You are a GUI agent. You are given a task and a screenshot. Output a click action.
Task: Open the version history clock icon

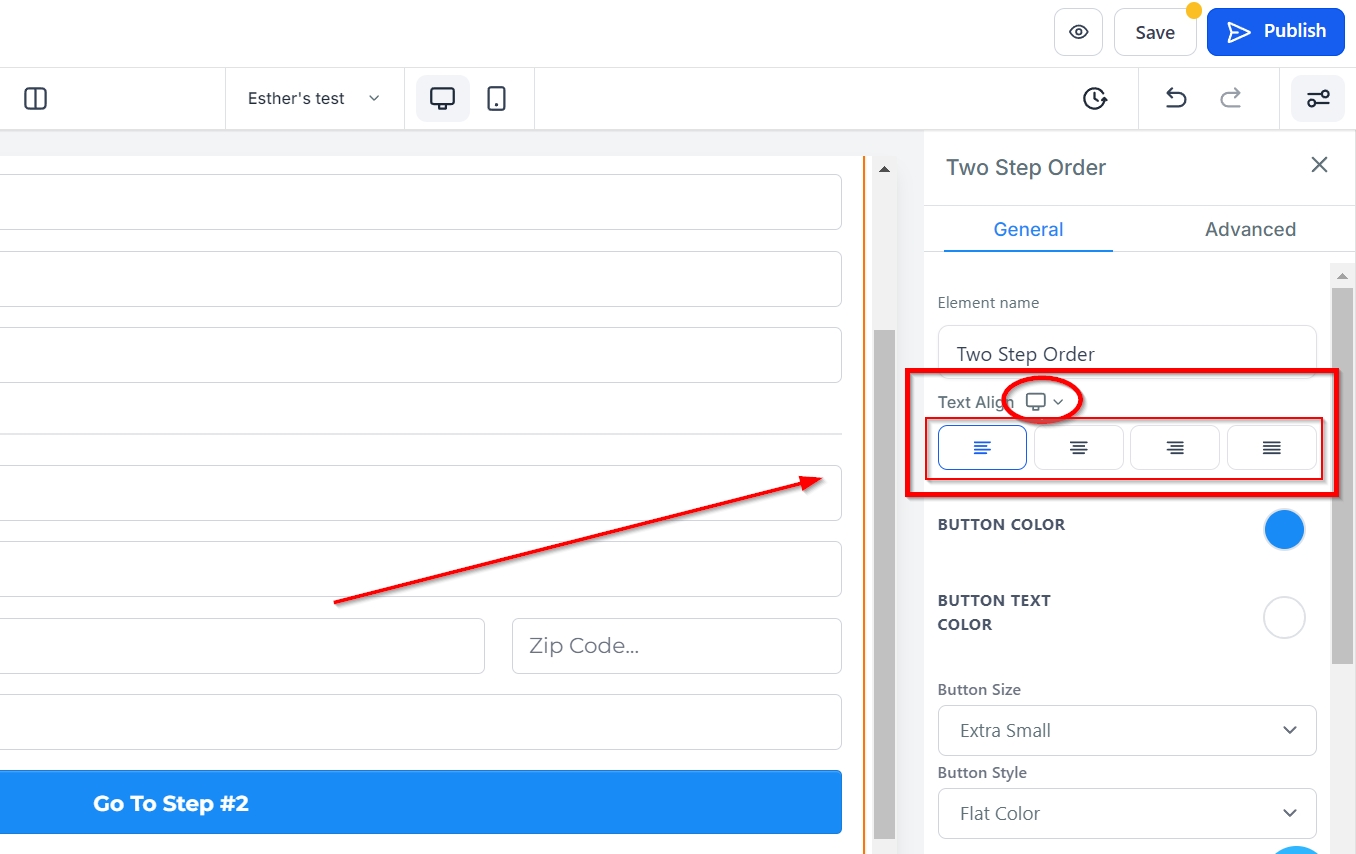[1095, 98]
